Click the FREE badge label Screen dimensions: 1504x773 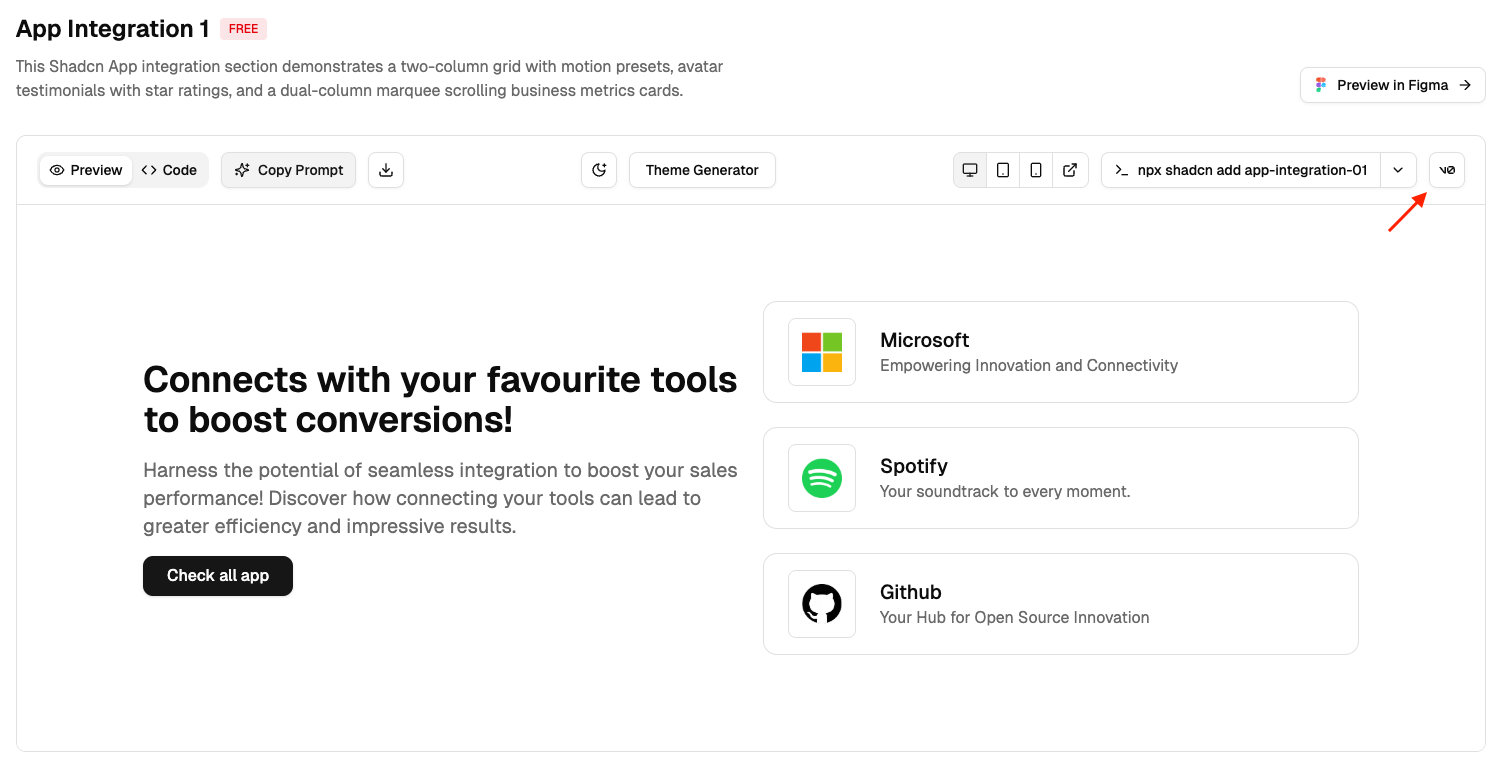pyautogui.click(x=243, y=29)
